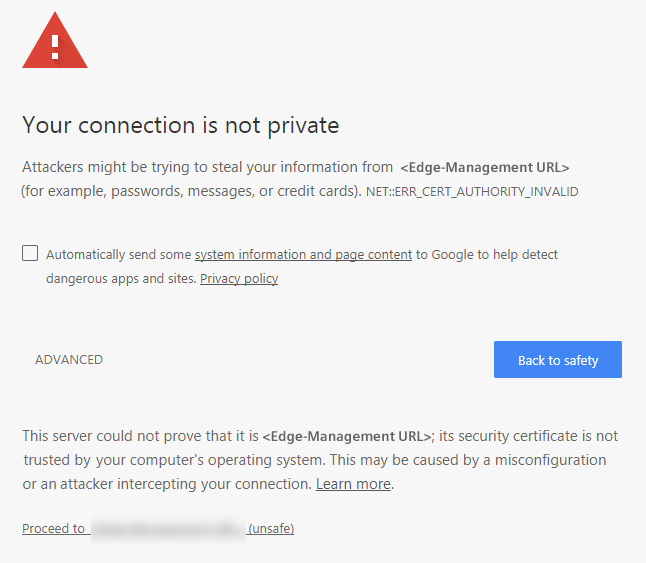Viewport: 646px width, 563px height.
Task: Click the red warning triangle icon
Action: point(55,44)
